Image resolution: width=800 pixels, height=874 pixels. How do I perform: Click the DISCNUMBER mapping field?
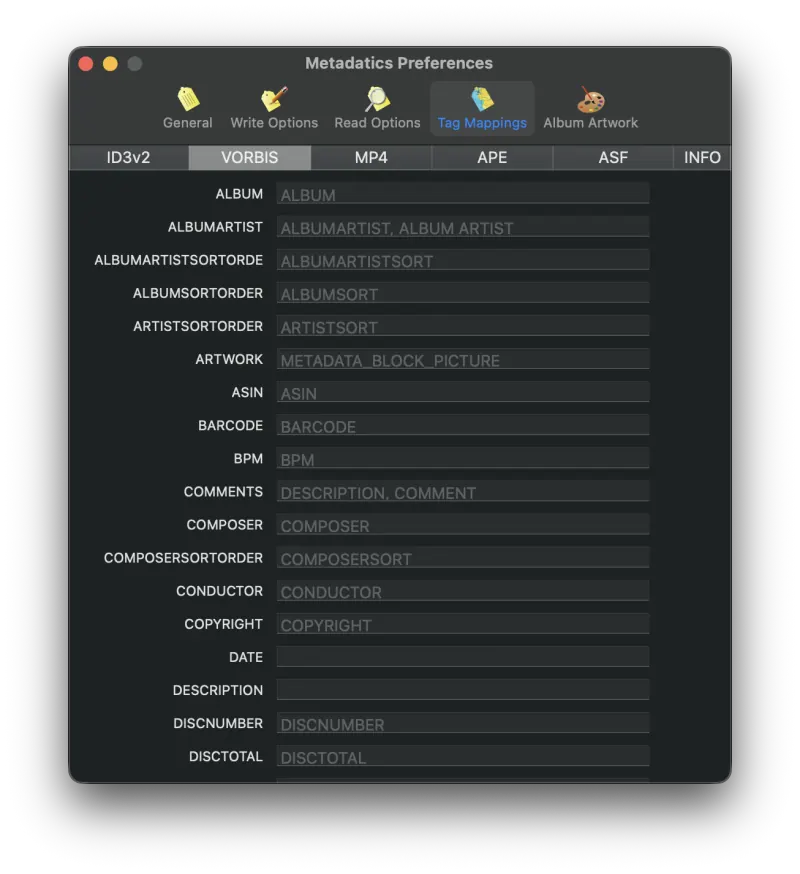[x=463, y=723]
